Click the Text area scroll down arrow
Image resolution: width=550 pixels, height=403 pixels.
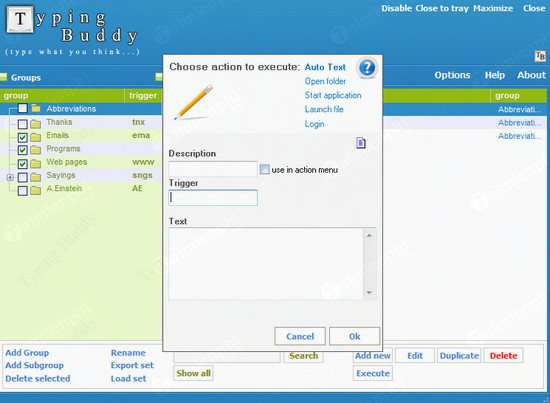click(x=369, y=293)
